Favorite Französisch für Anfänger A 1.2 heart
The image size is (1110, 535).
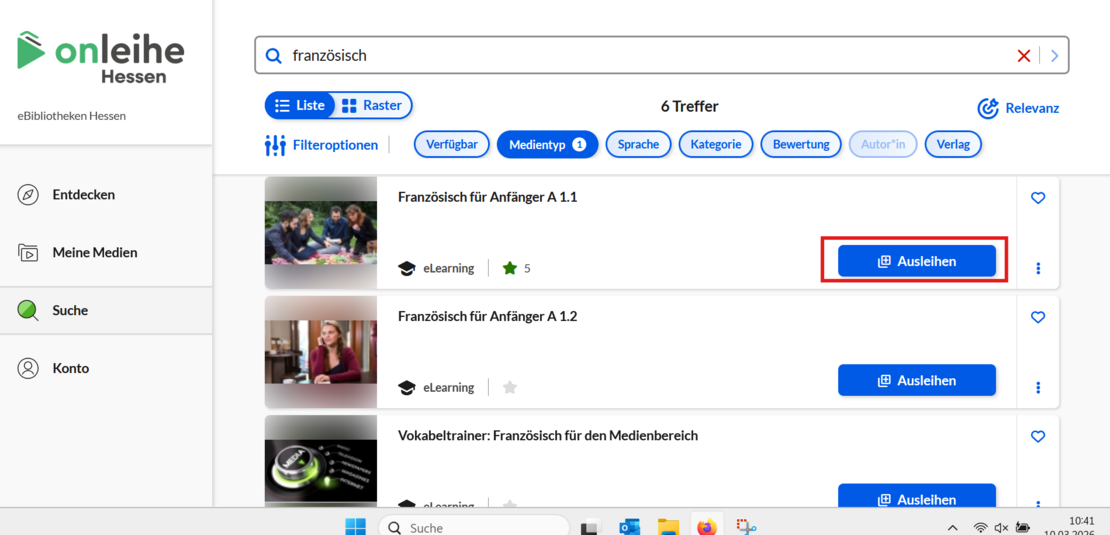point(1038,317)
